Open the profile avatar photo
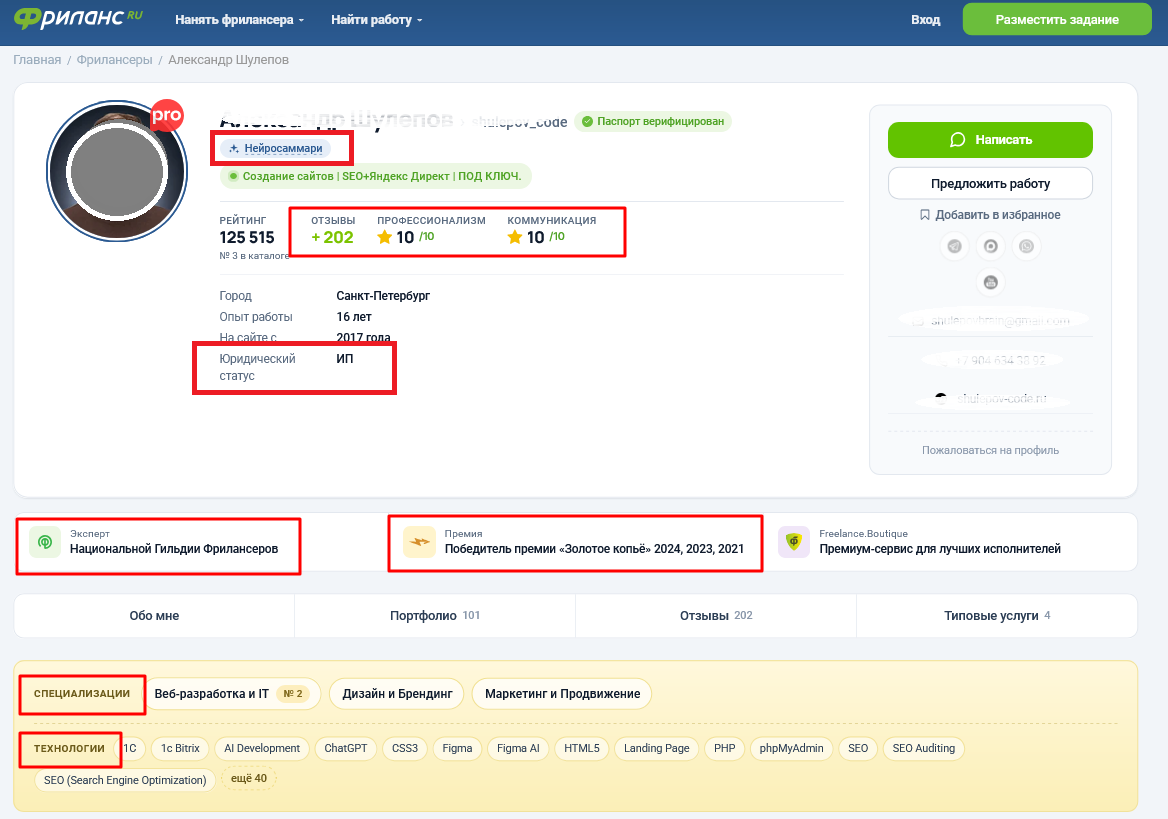 coord(117,171)
